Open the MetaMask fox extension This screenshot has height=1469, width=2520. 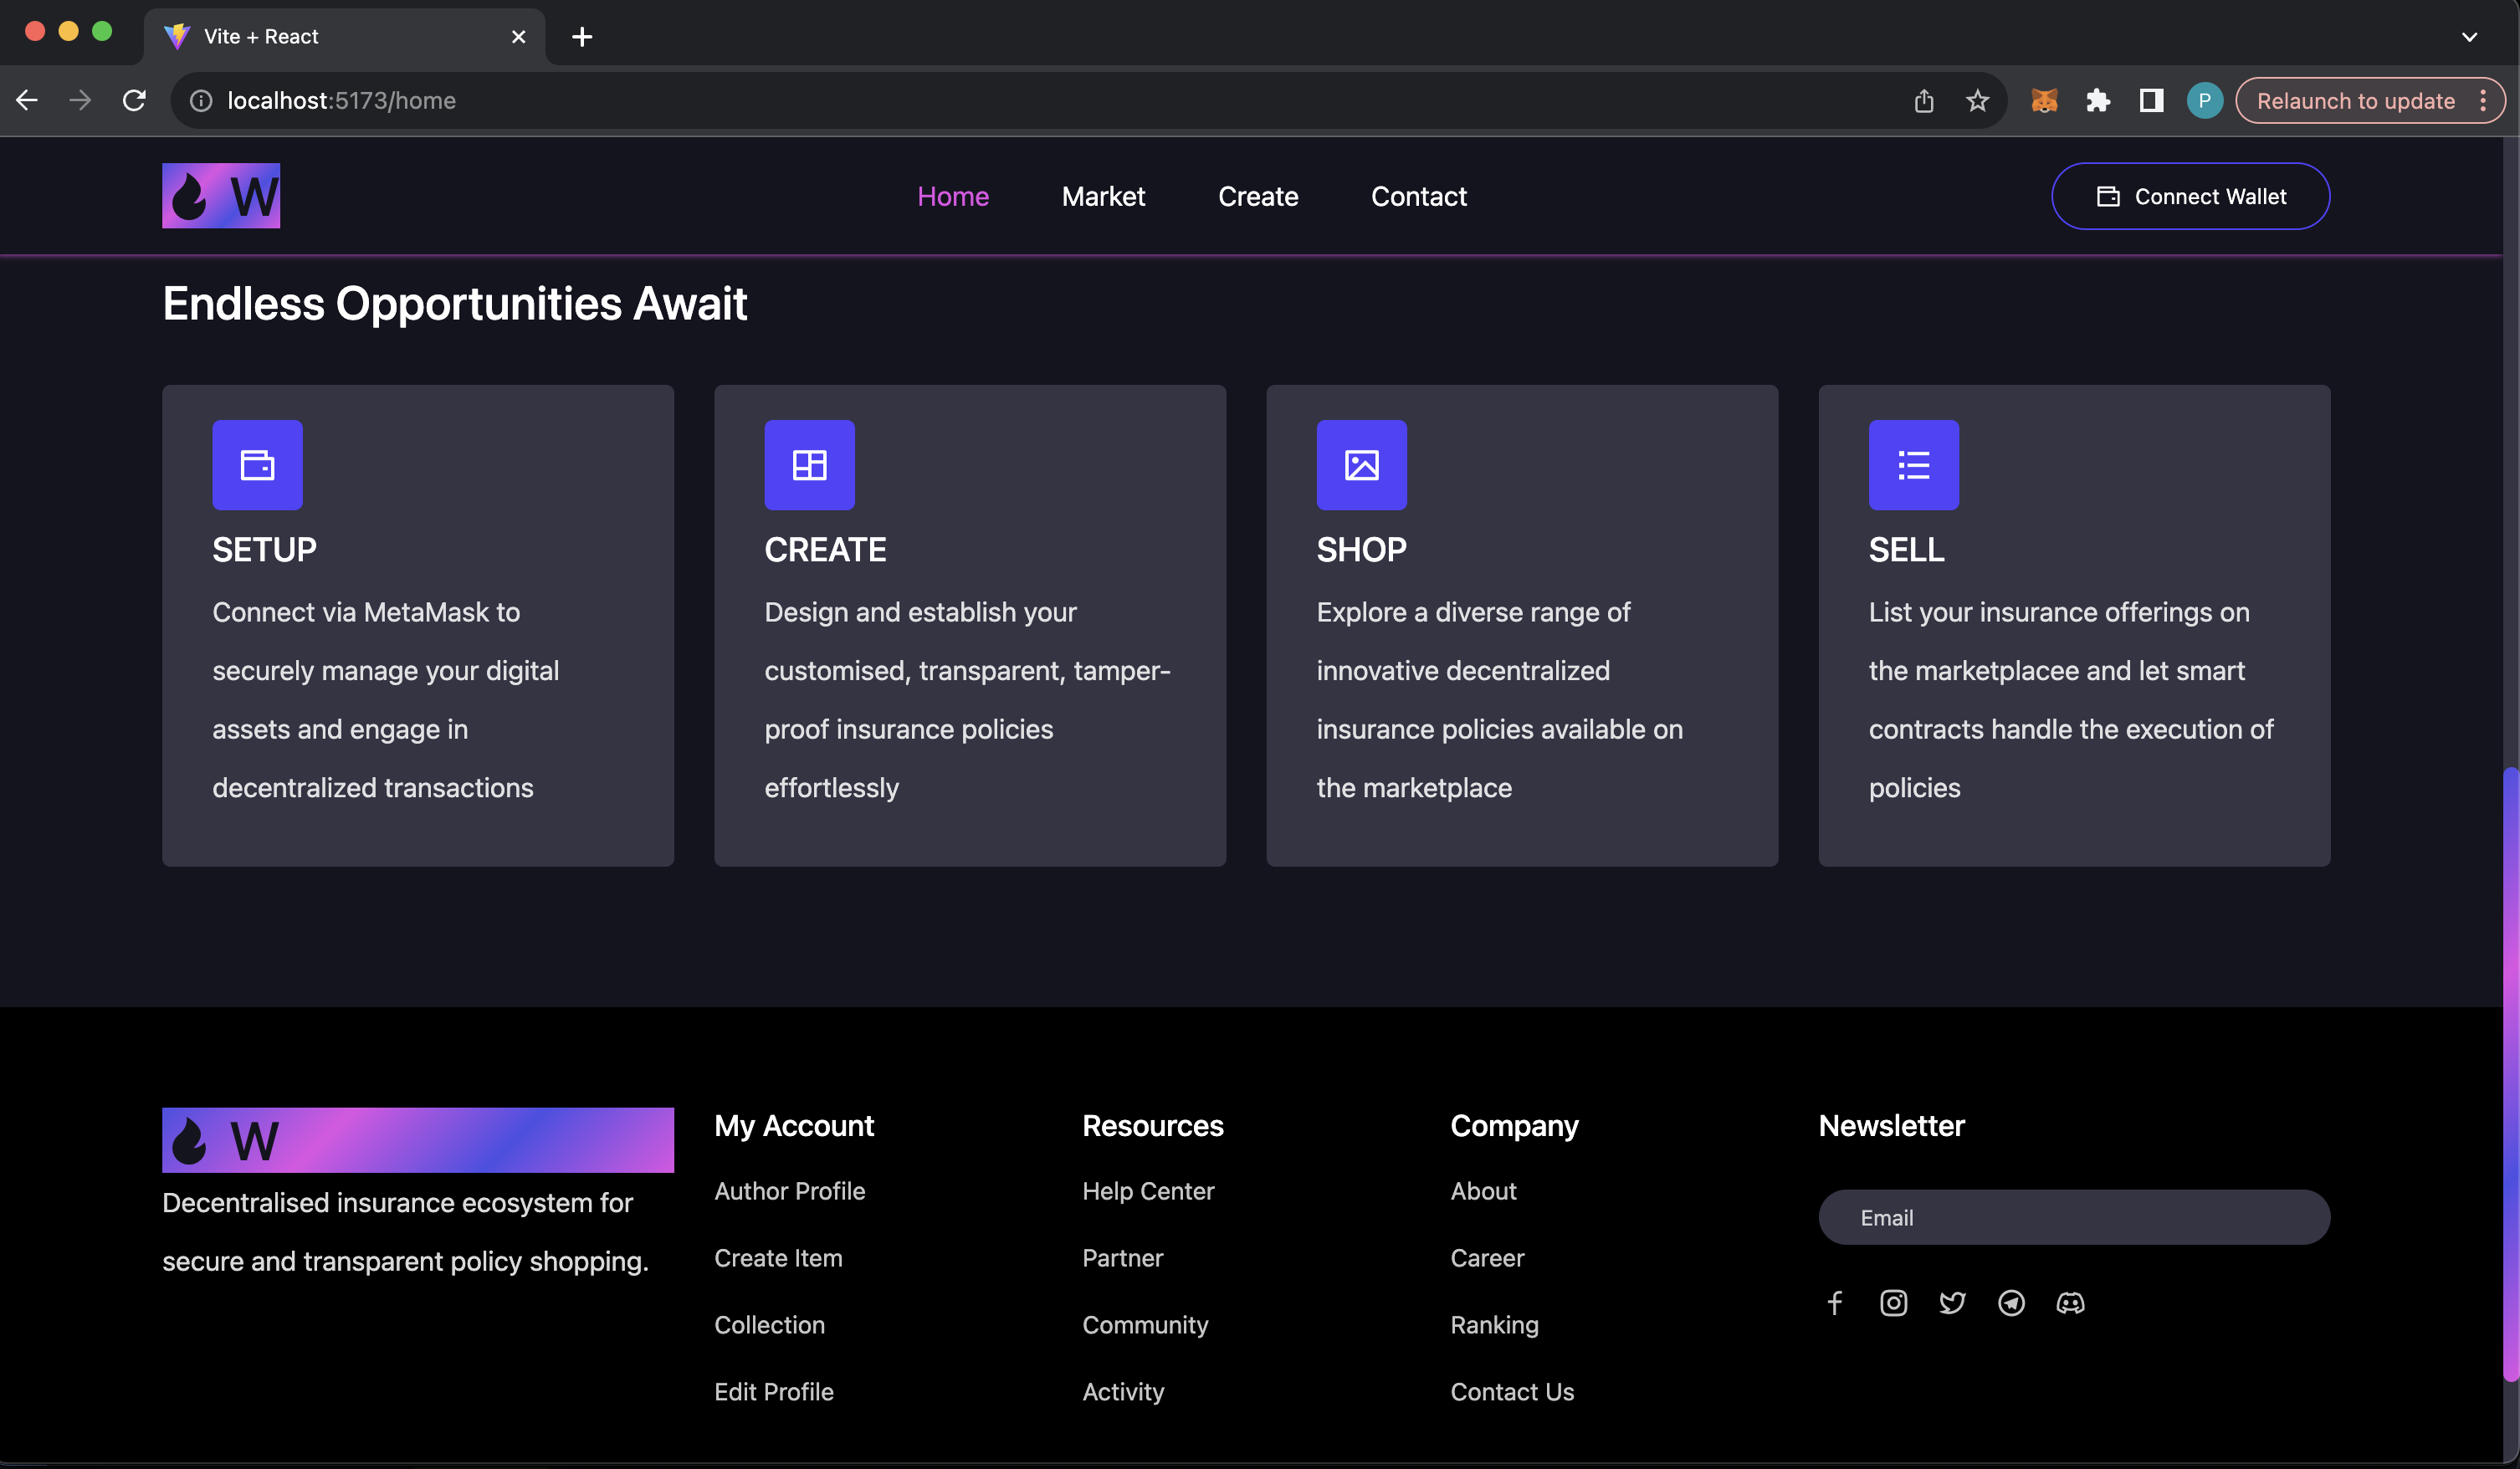2044,101
